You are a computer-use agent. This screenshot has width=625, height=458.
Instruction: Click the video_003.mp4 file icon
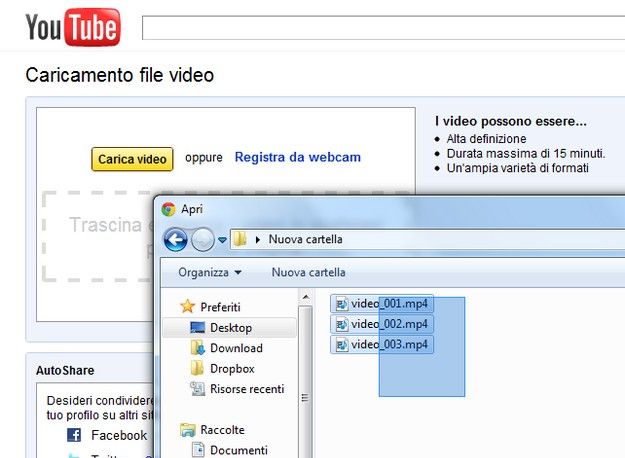(342, 345)
